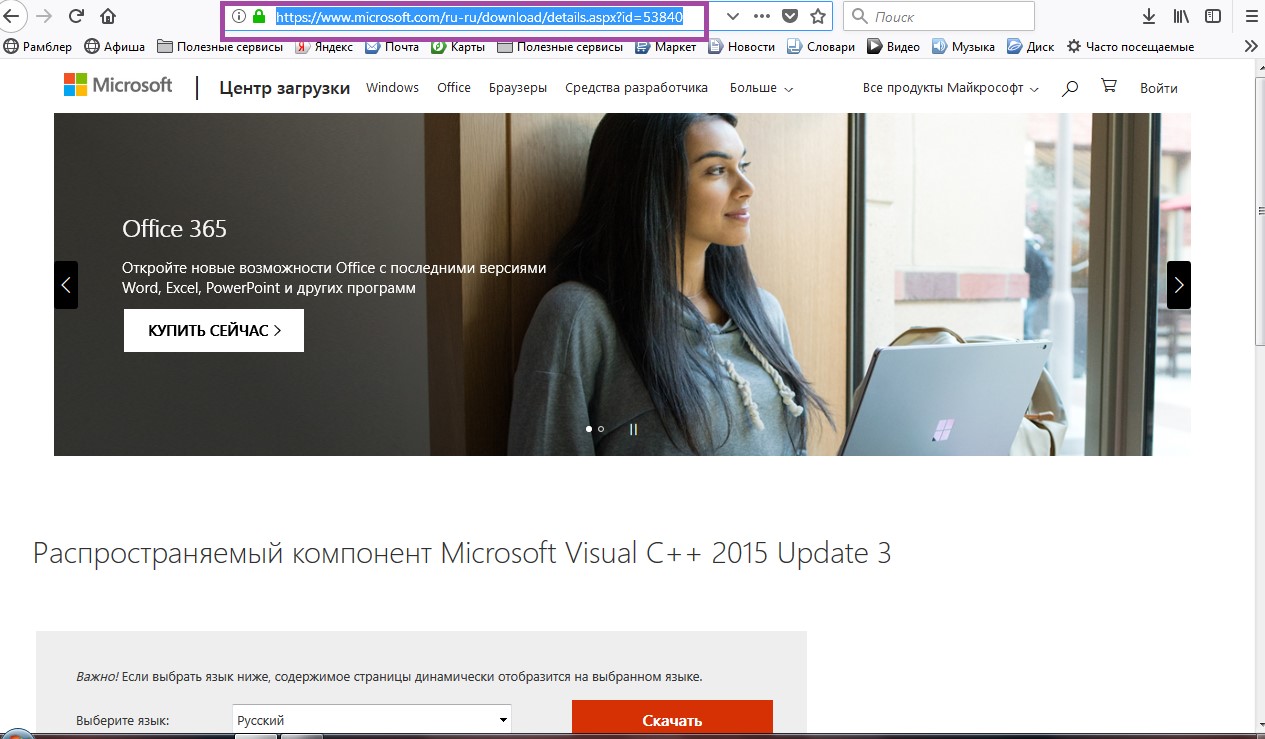Click the browser forward arrow
The height and width of the screenshot is (739, 1265).
(x=43, y=16)
